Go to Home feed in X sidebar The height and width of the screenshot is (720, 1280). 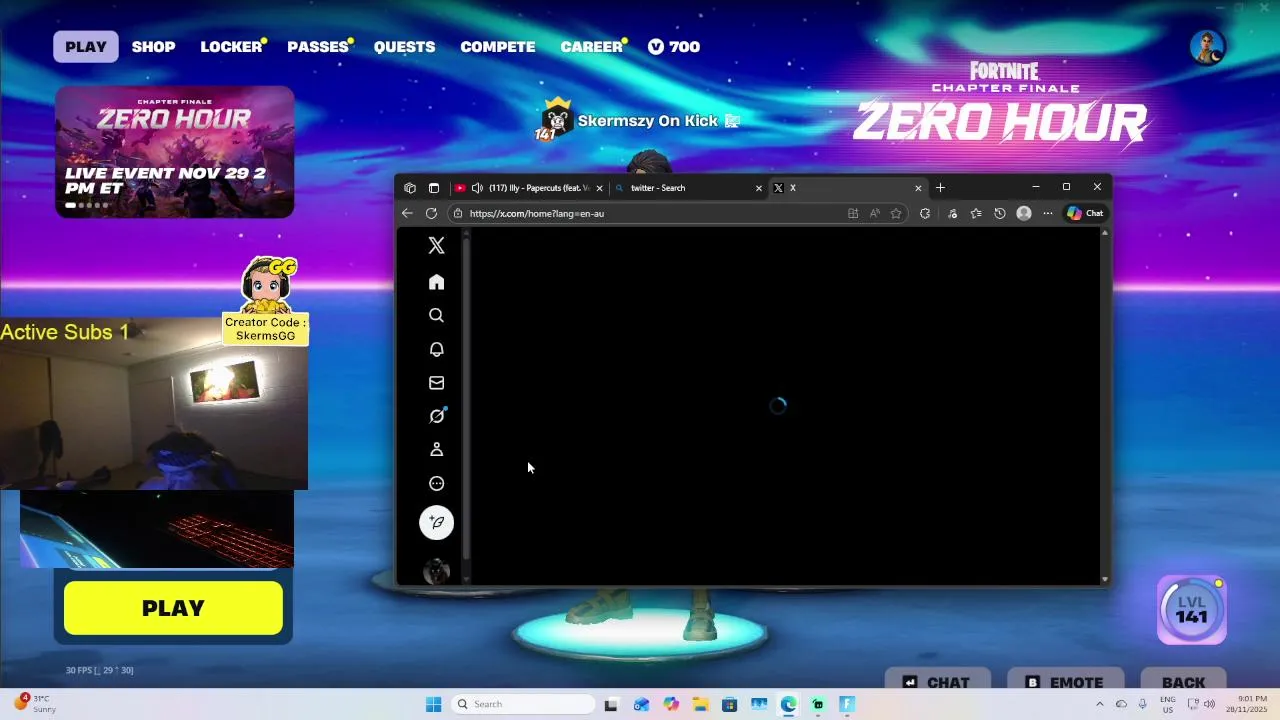coord(436,282)
